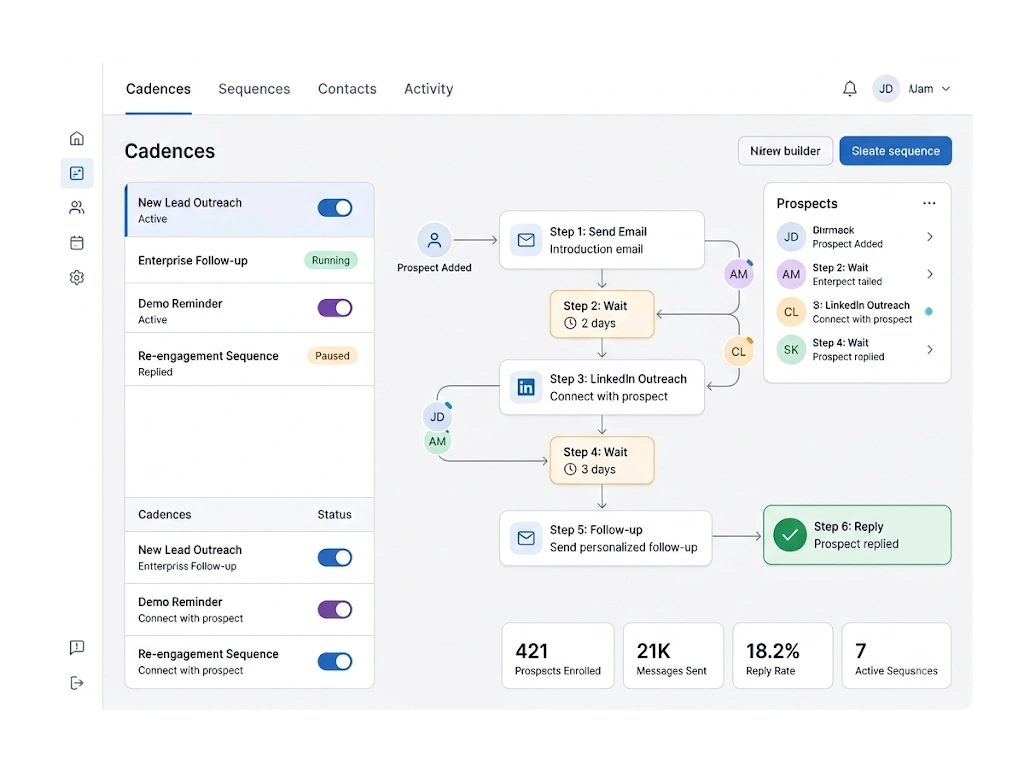This screenshot has width=1024, height=765.
Task: Open the Contacts people sidebar icon
Action: coord(76,208)
